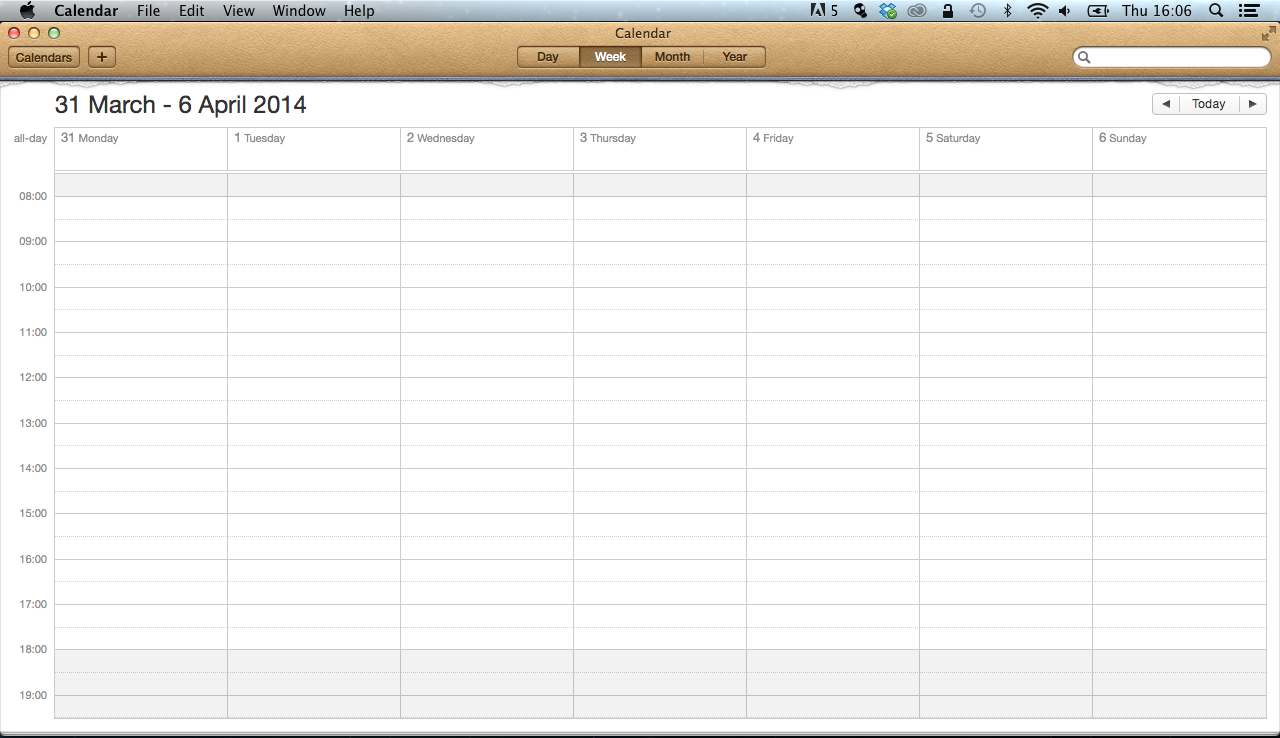Click the Week view button
1280x738 pixels.
click(x=610, y=57)
